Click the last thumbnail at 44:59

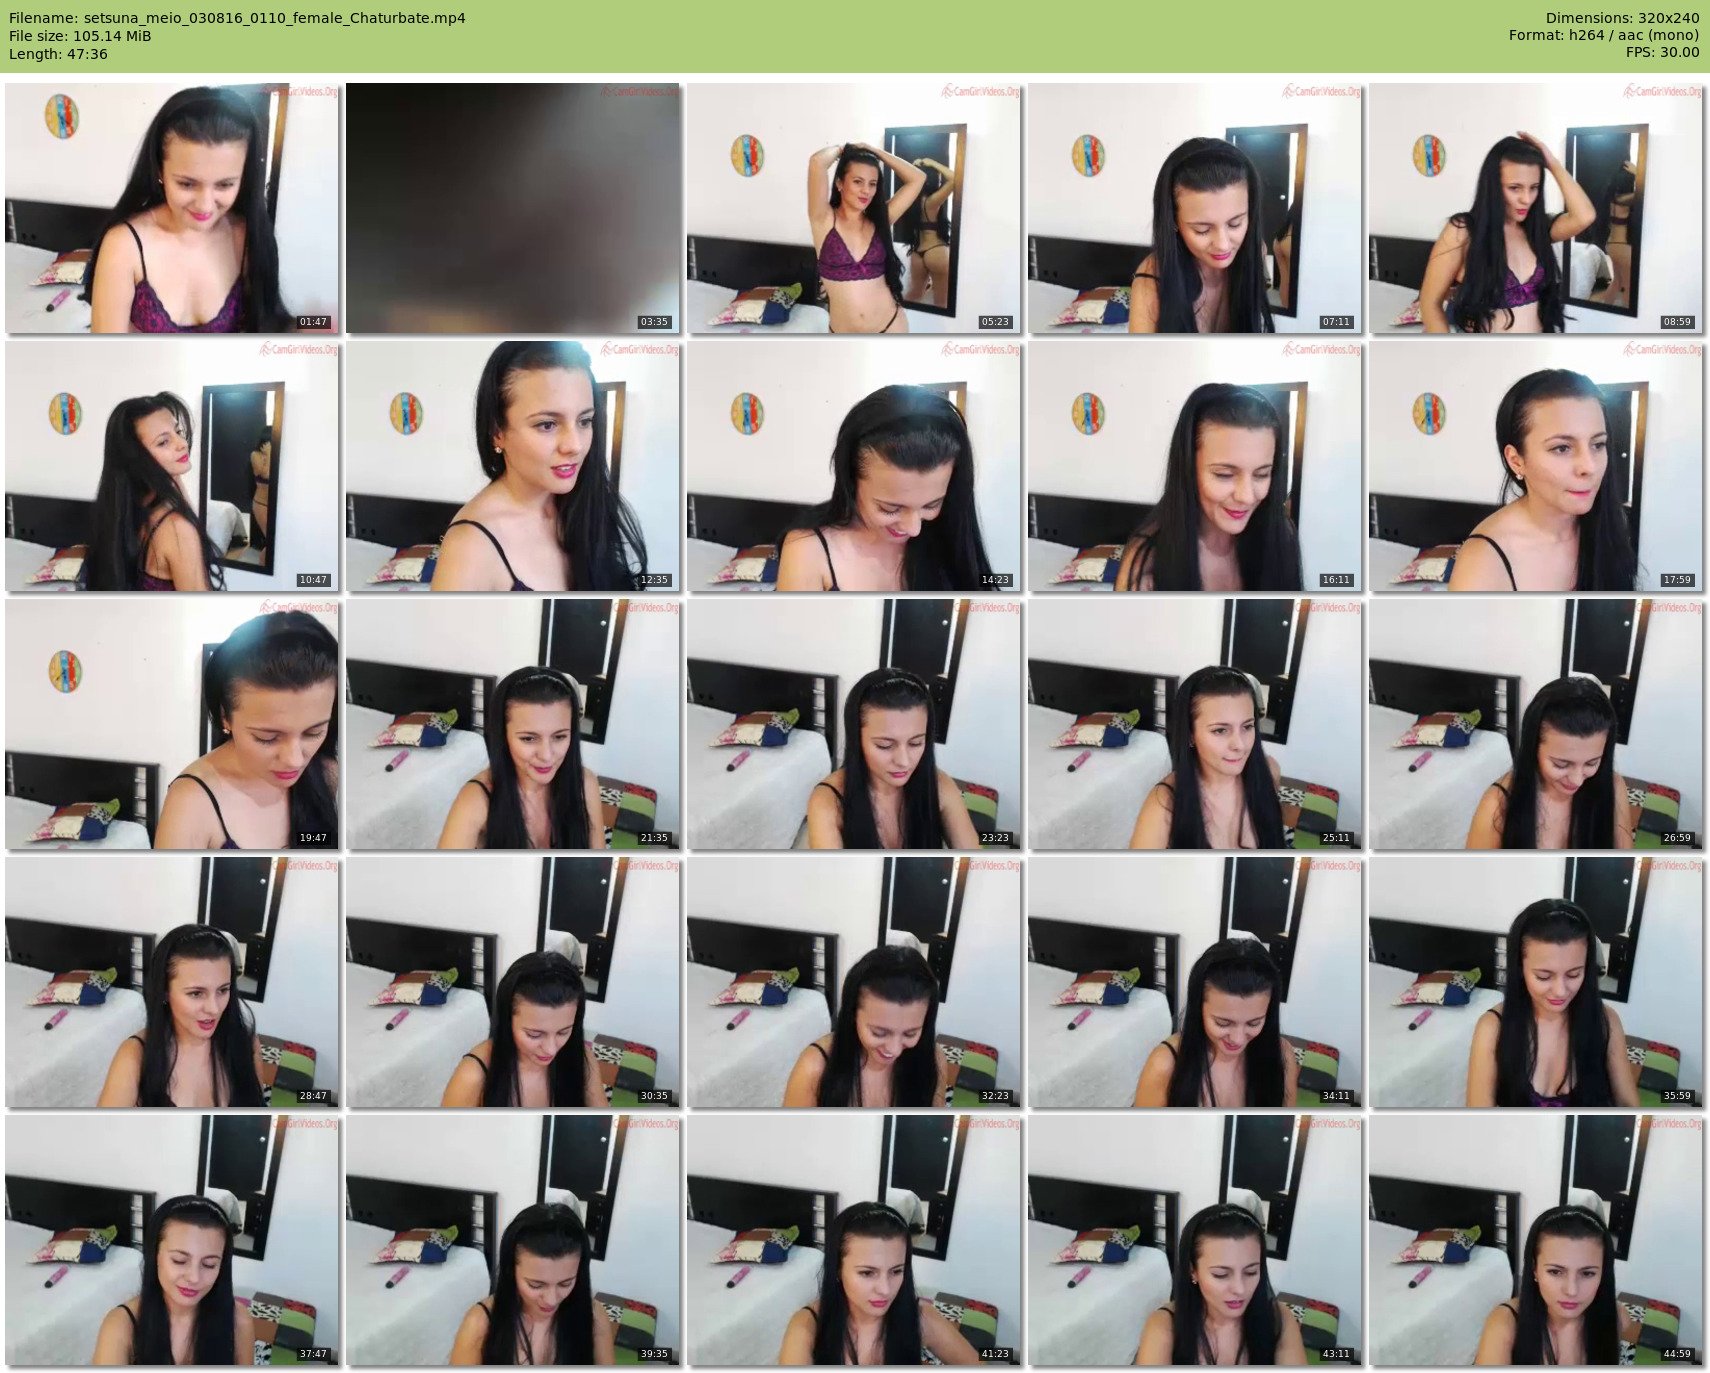[x=1535, y=1240]
